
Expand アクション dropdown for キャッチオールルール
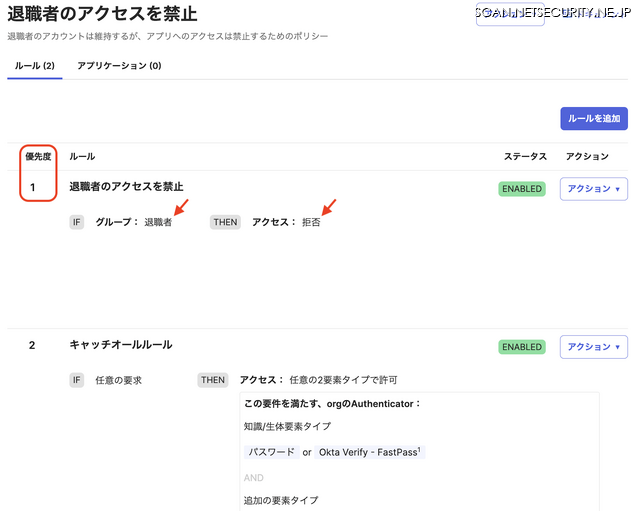click(593, 347)
